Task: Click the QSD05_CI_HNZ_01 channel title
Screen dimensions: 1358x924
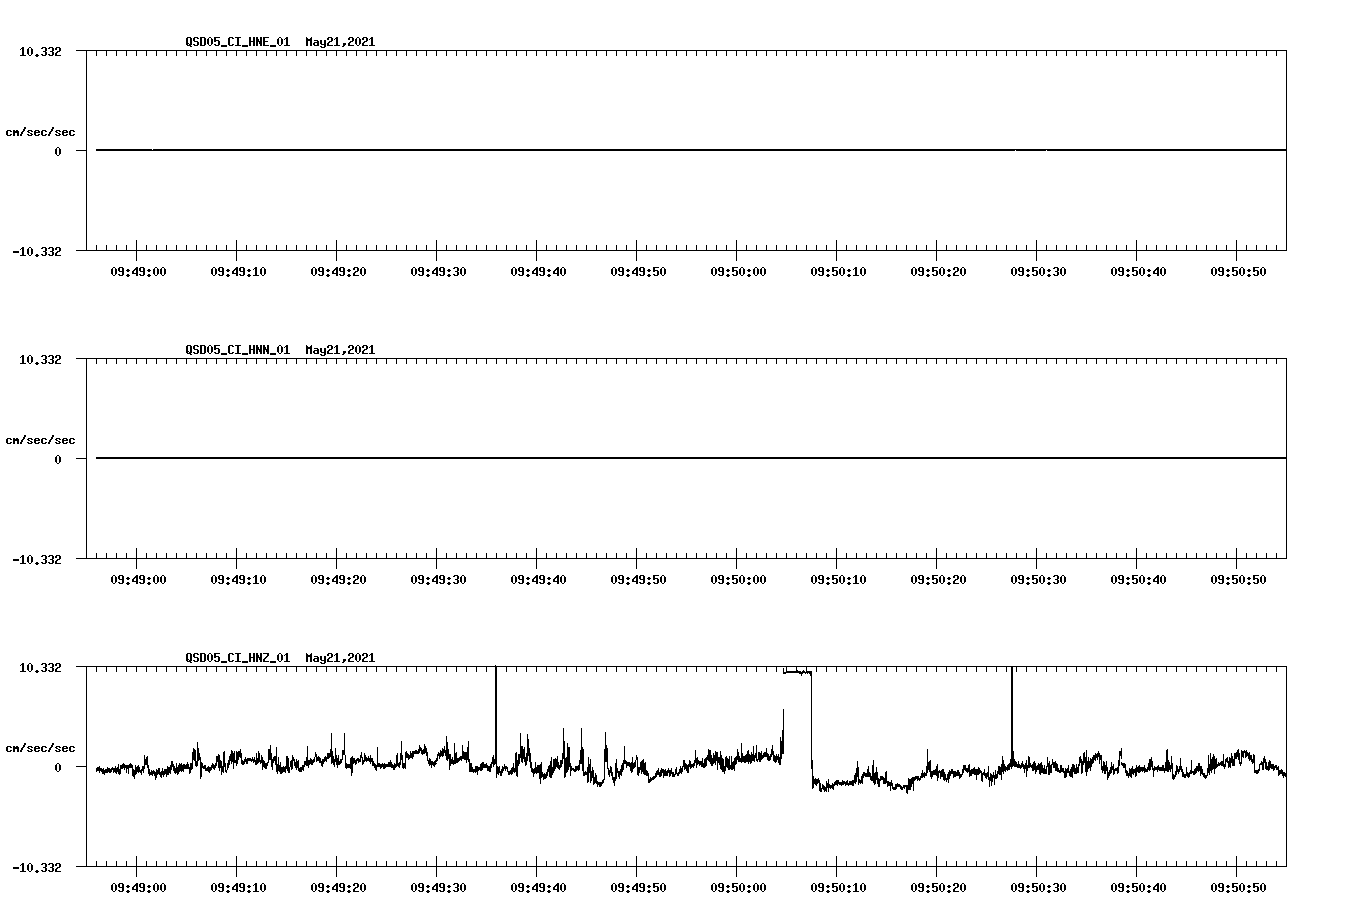Action: [x=236, y=658]
